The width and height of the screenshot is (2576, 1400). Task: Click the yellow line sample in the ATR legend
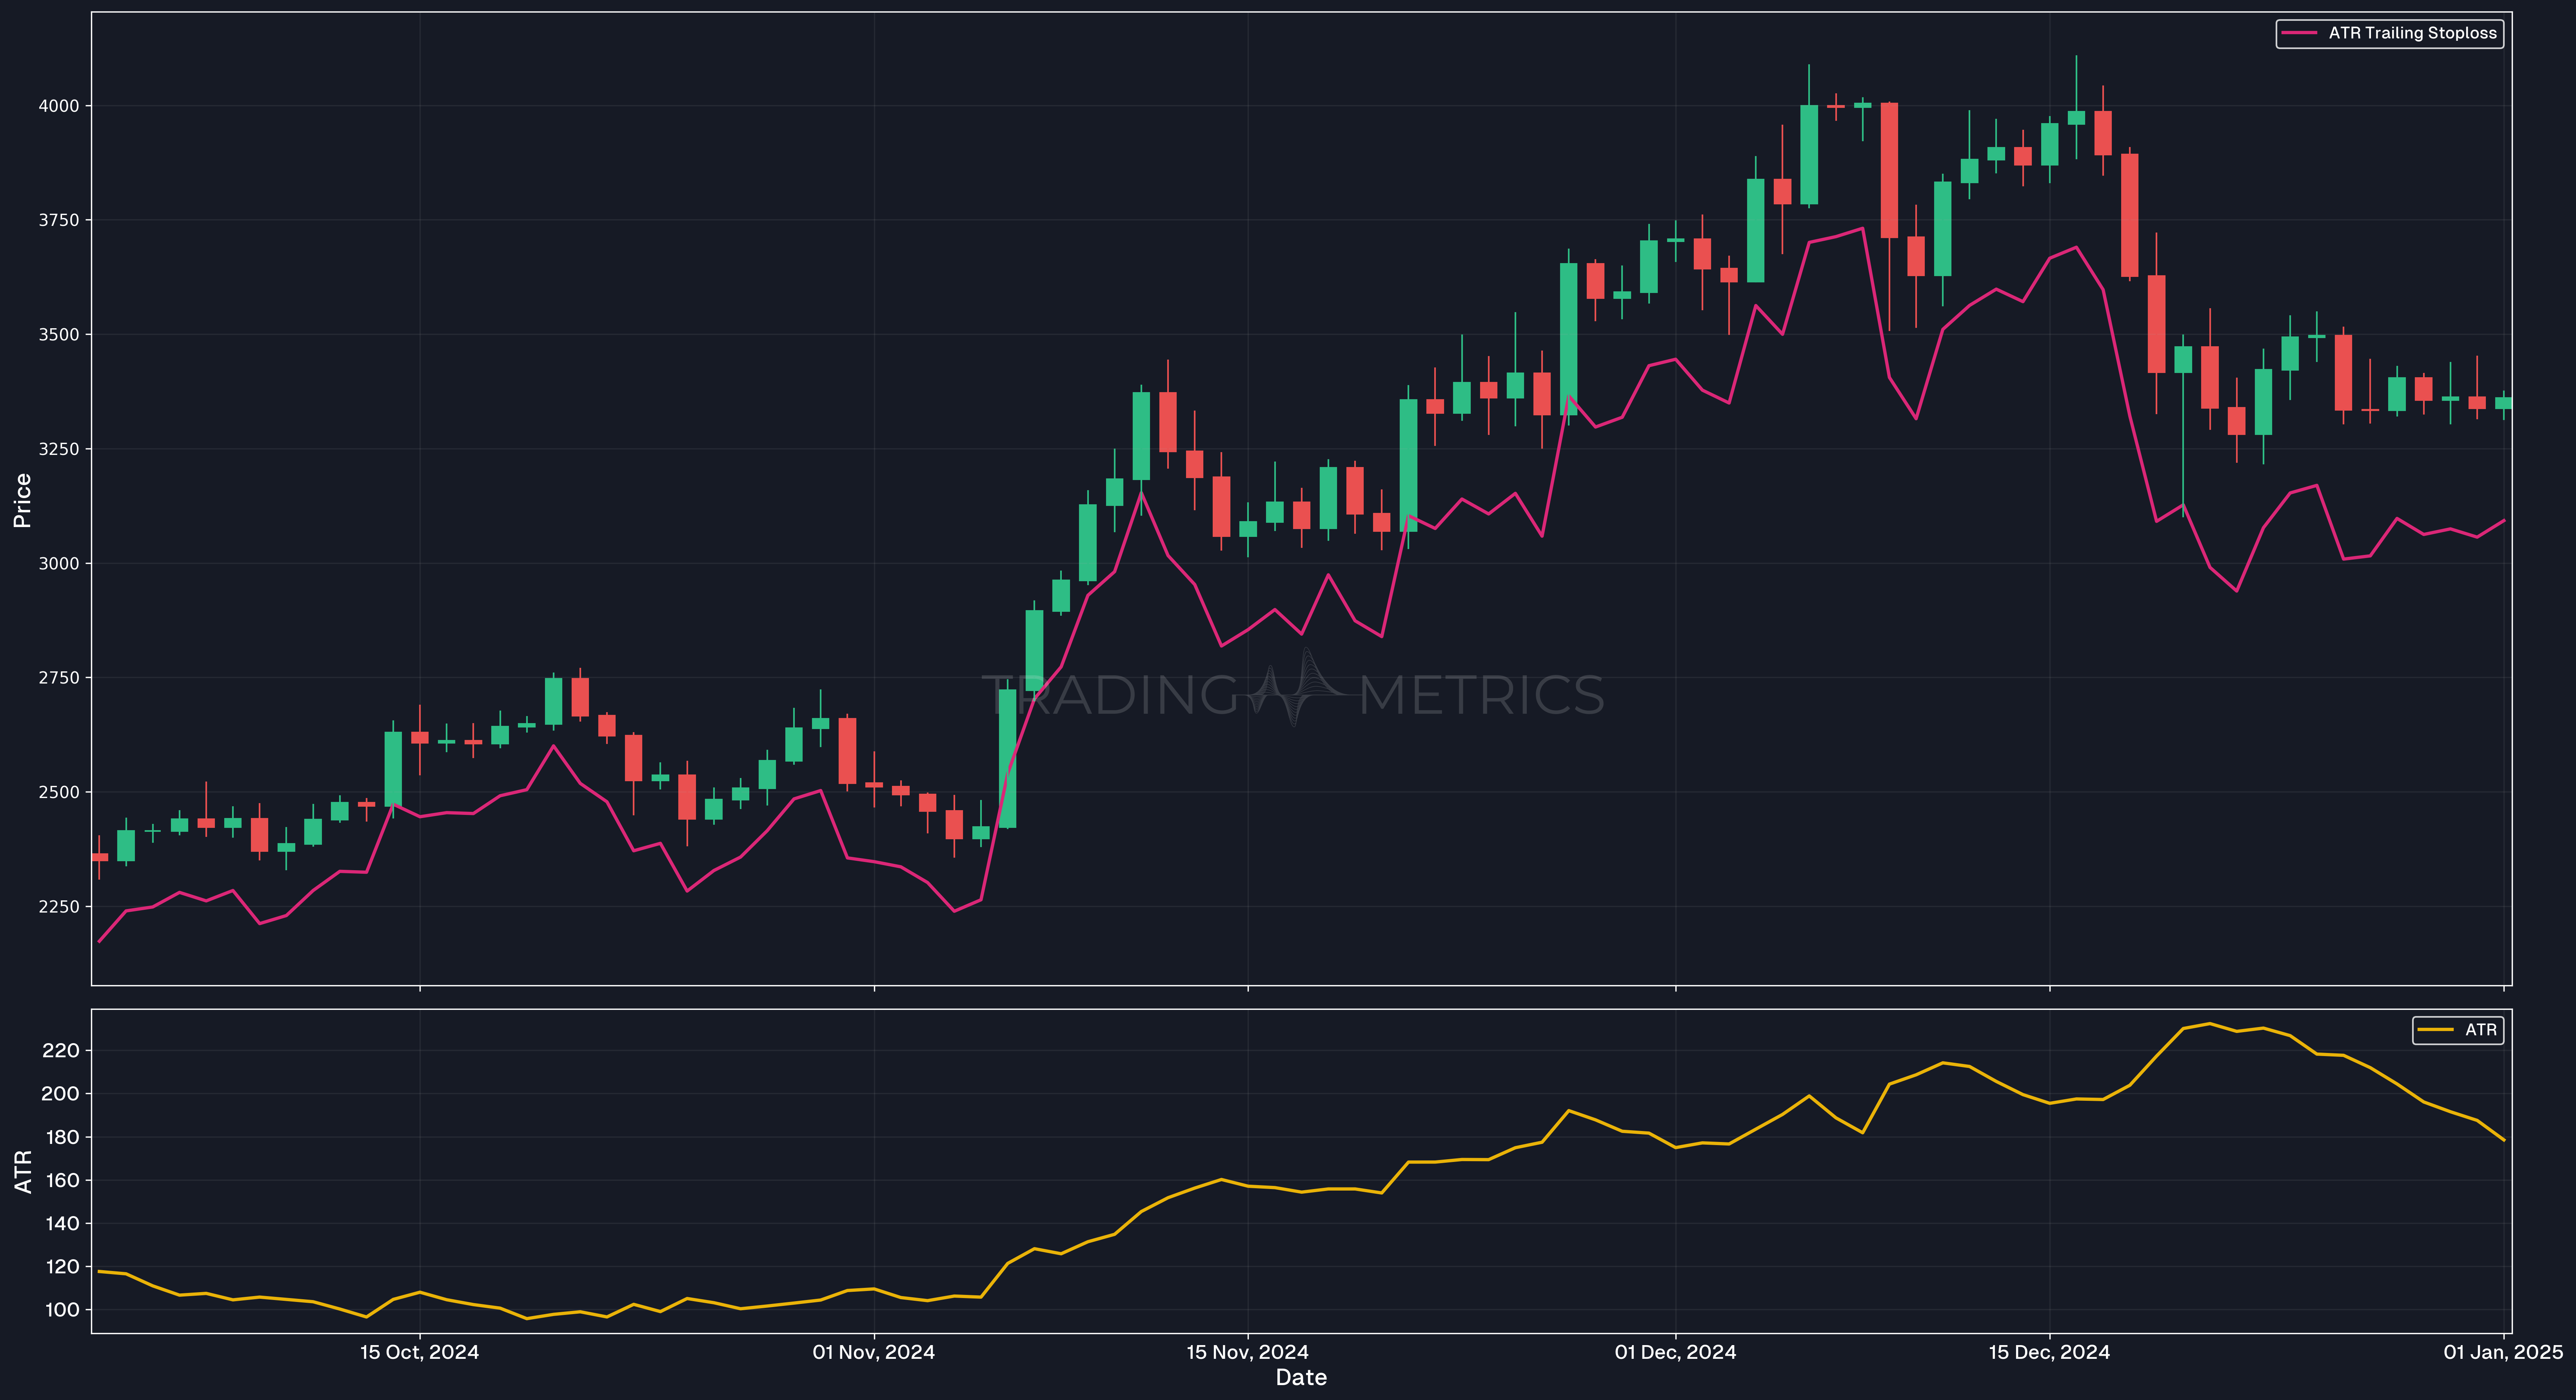tap(2435, 1030)
